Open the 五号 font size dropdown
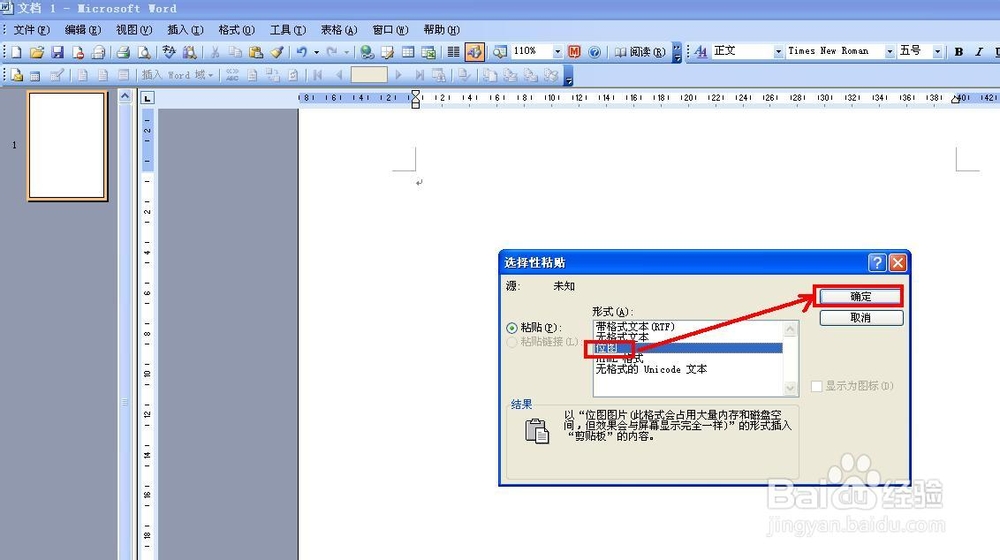 click(938, 52)
